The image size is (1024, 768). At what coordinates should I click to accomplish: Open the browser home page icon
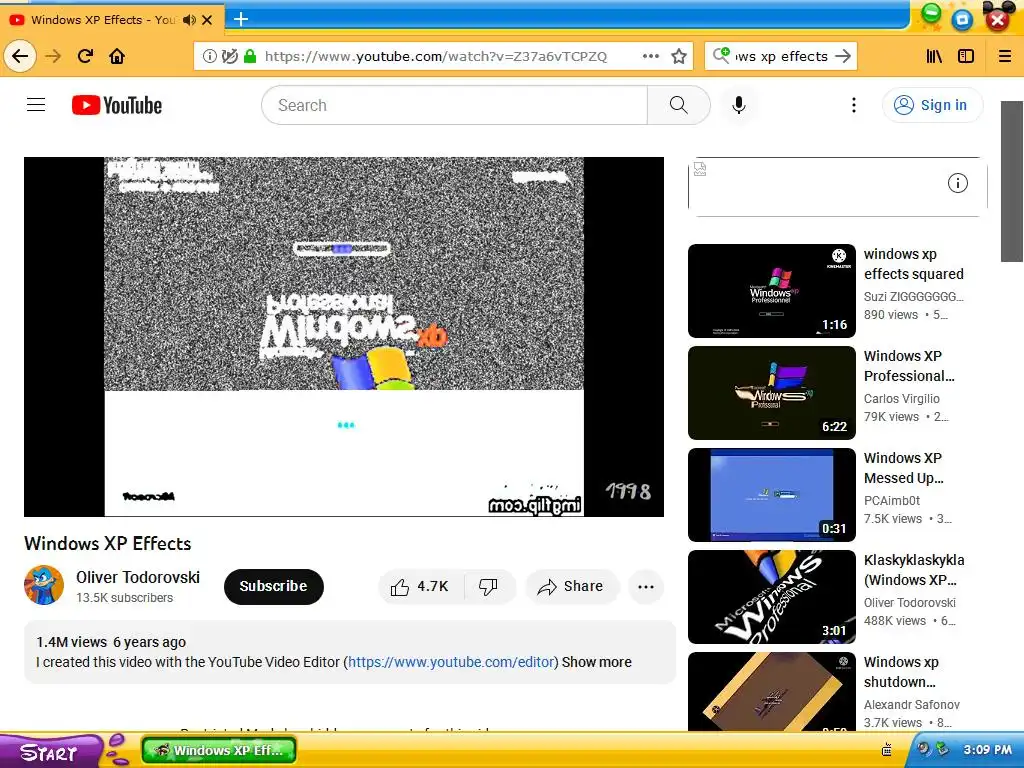coord(117,56)
